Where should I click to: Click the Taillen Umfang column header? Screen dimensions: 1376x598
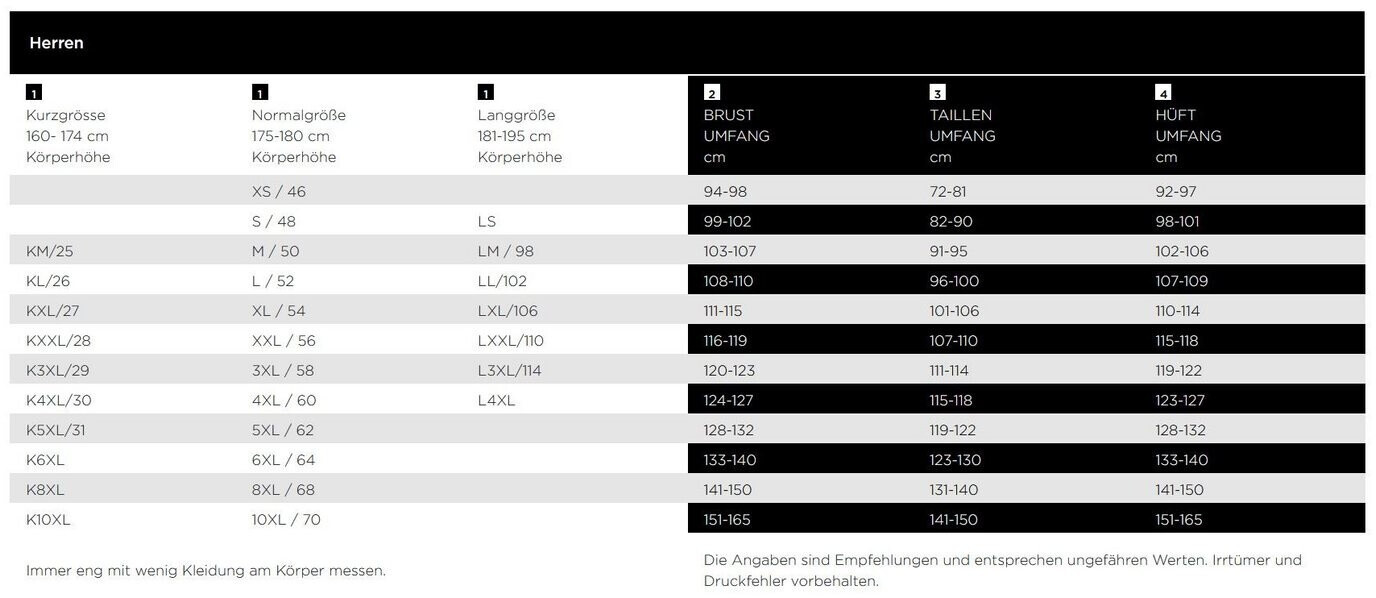point(962,126)
